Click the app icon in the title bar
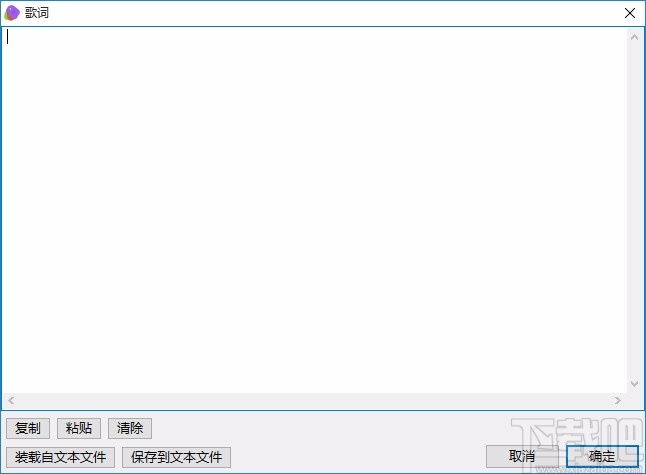646x474 pixels. pos(12,13)
